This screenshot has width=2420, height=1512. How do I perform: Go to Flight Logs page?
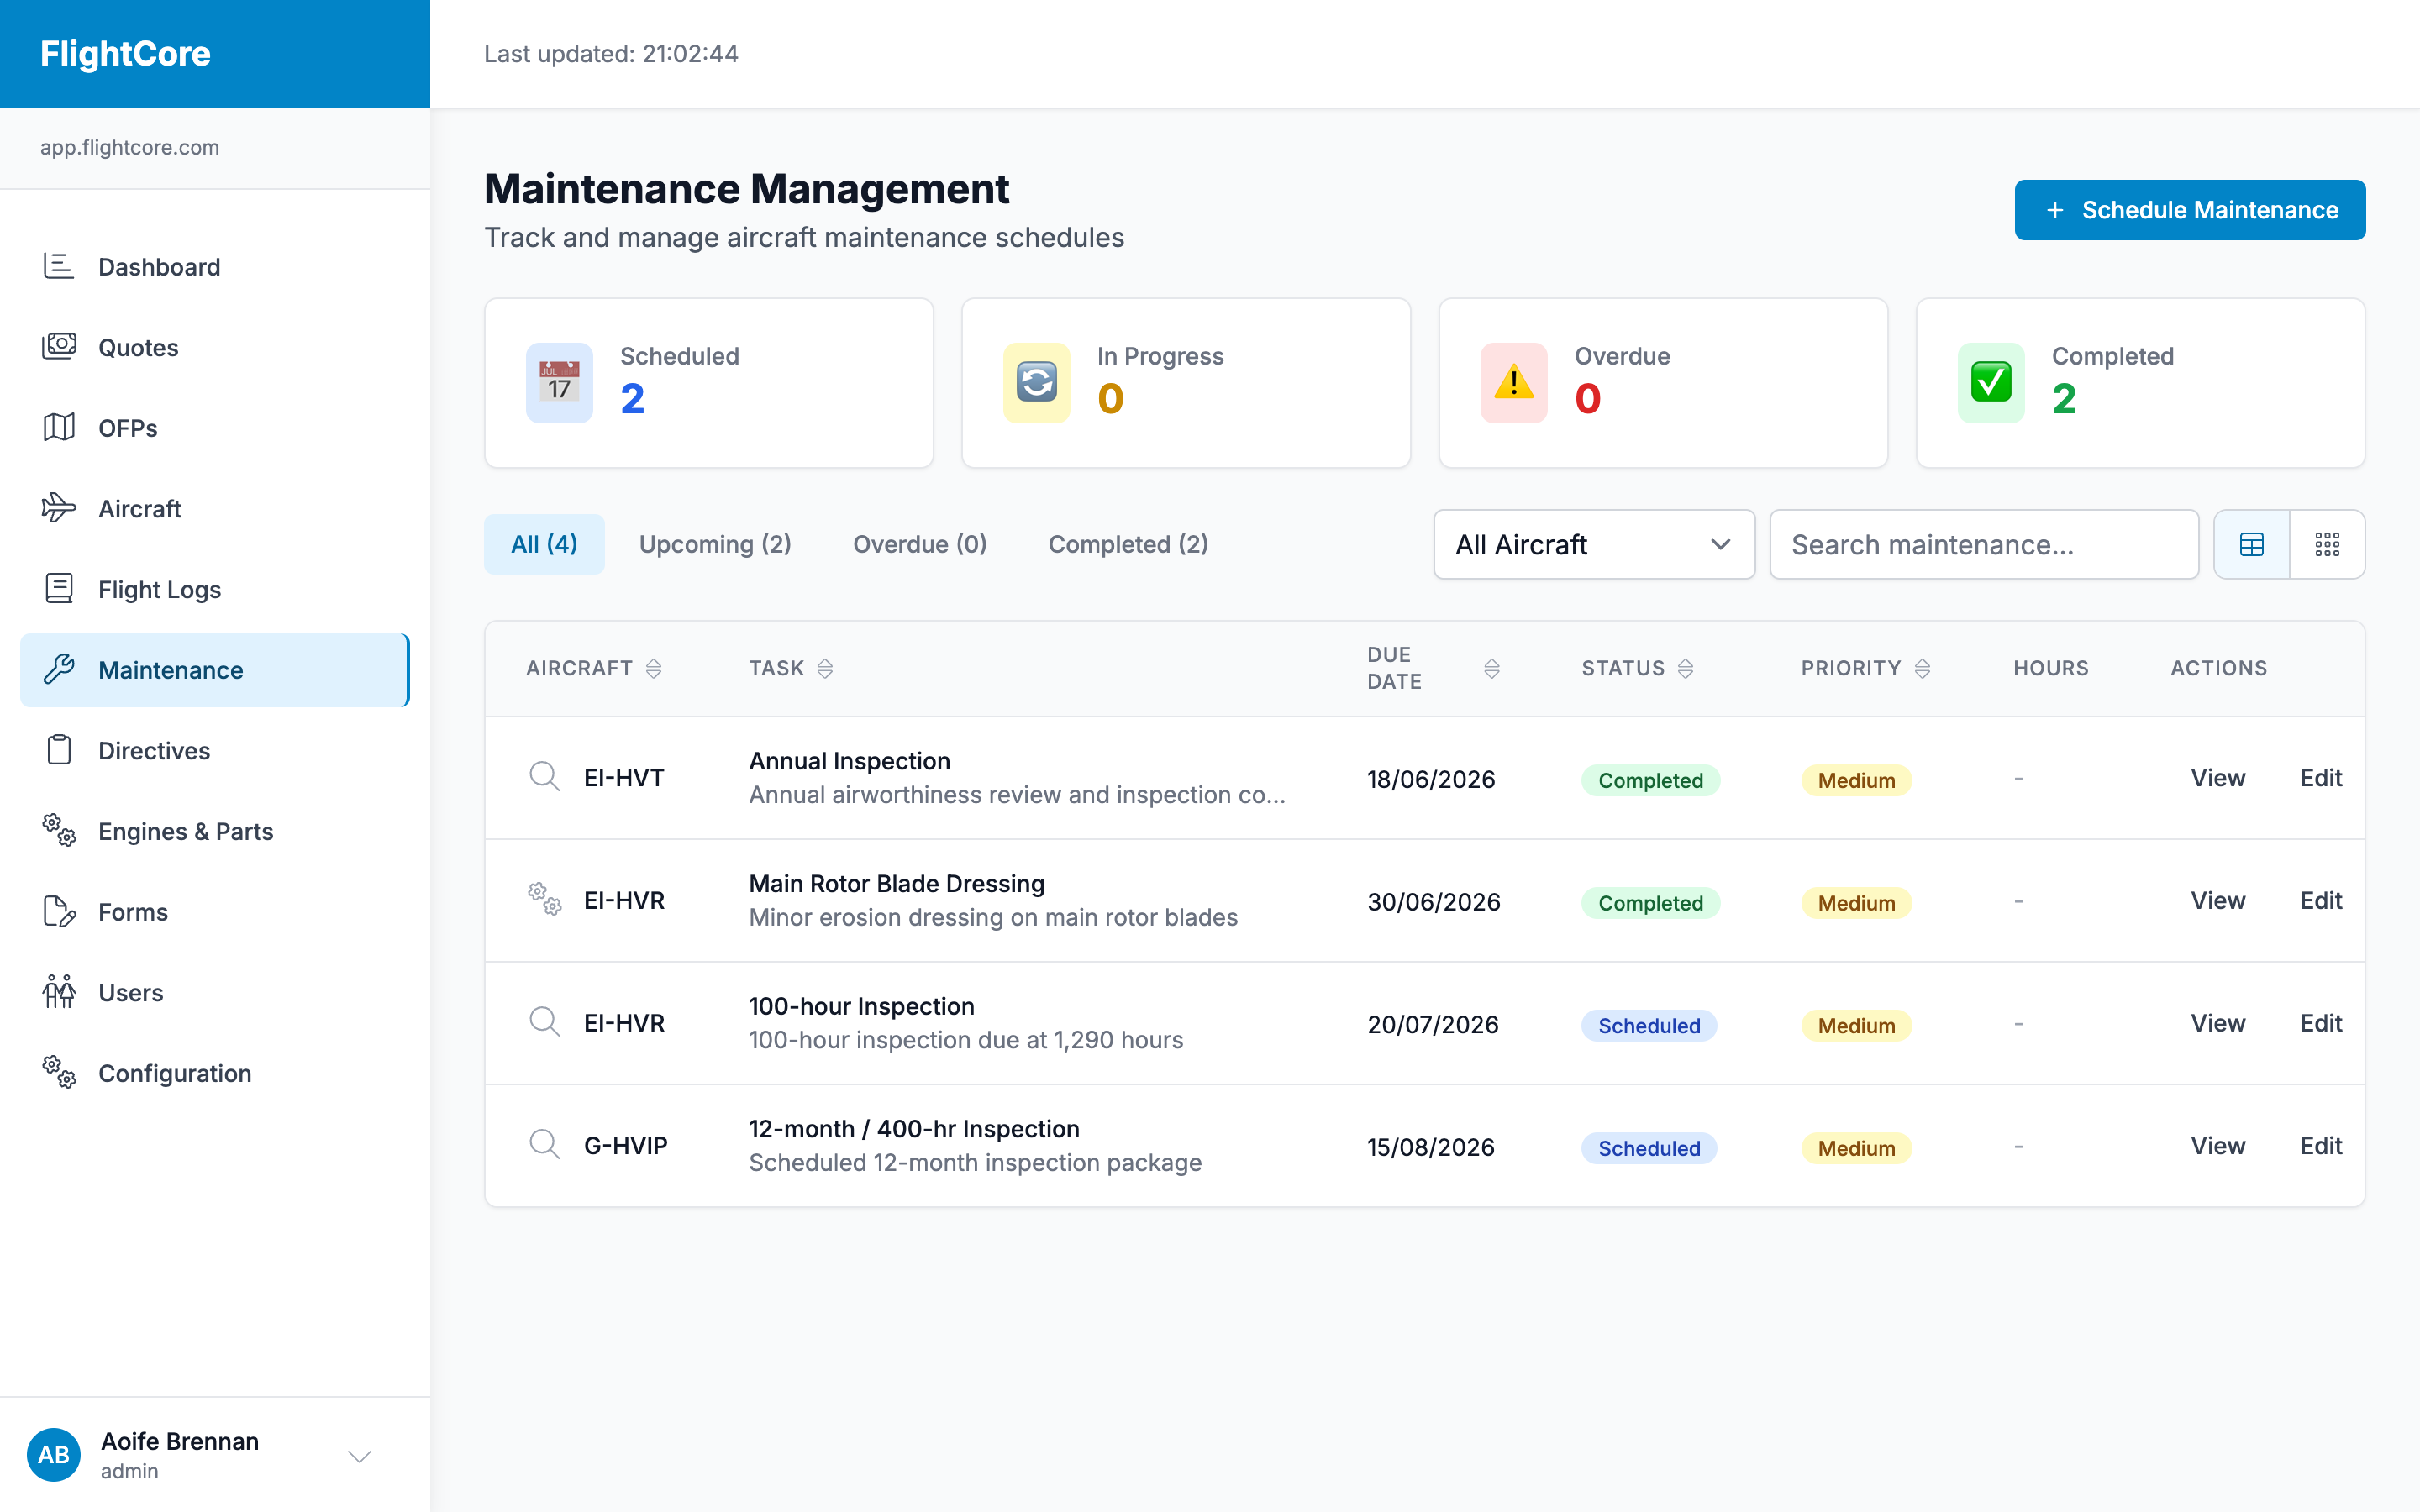[x=214, y=589]
